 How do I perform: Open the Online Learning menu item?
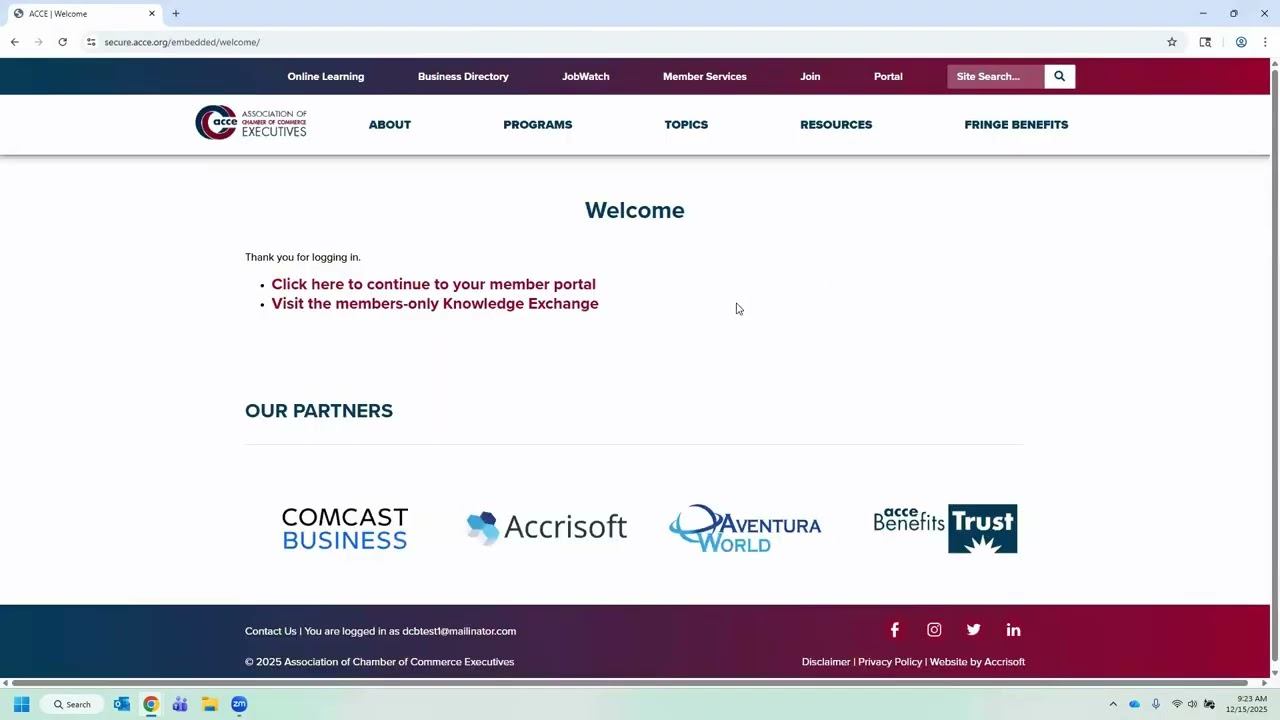pyautogui.click(x=326, y=76)
